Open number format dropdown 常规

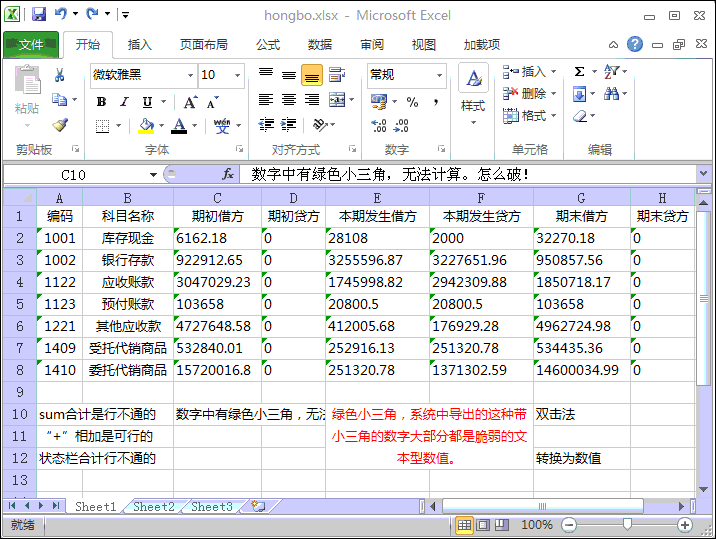(x=439, y=75)
